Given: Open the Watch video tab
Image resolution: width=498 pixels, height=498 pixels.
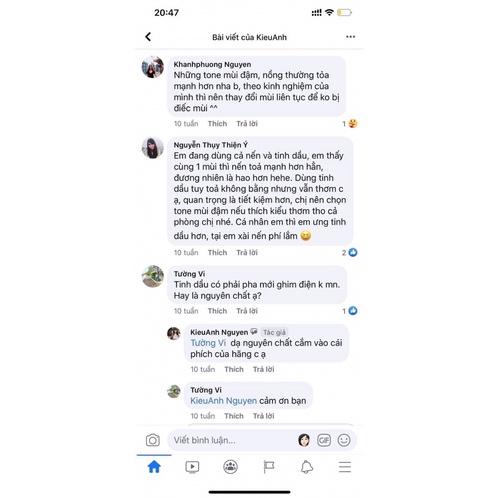Looking at the screenshot, I should pos(192,467).
